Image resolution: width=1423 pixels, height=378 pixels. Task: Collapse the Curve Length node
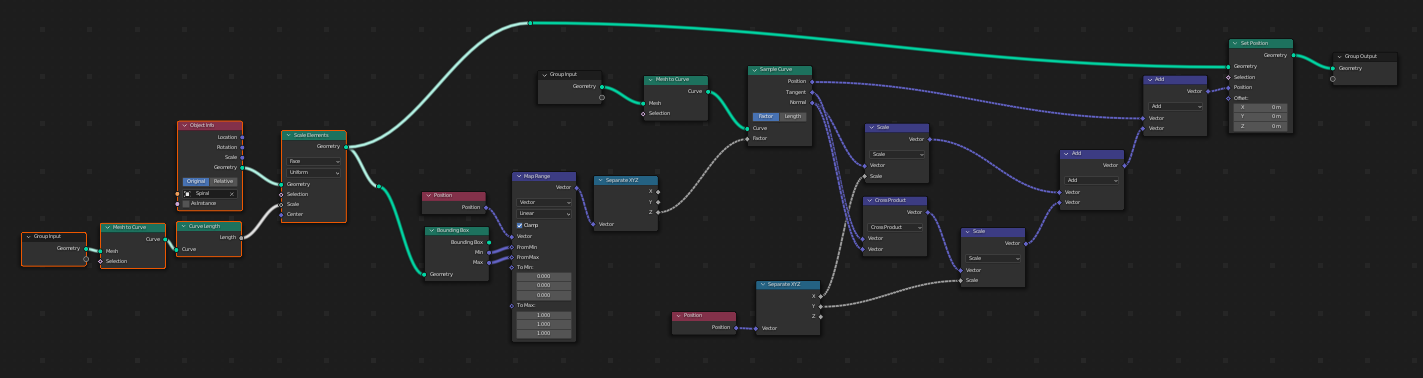click(184, 226)
